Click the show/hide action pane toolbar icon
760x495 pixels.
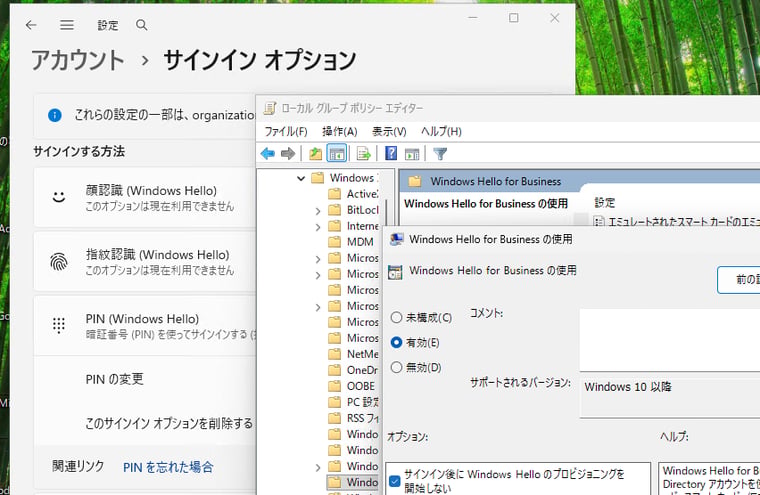[x=412, y=154]
